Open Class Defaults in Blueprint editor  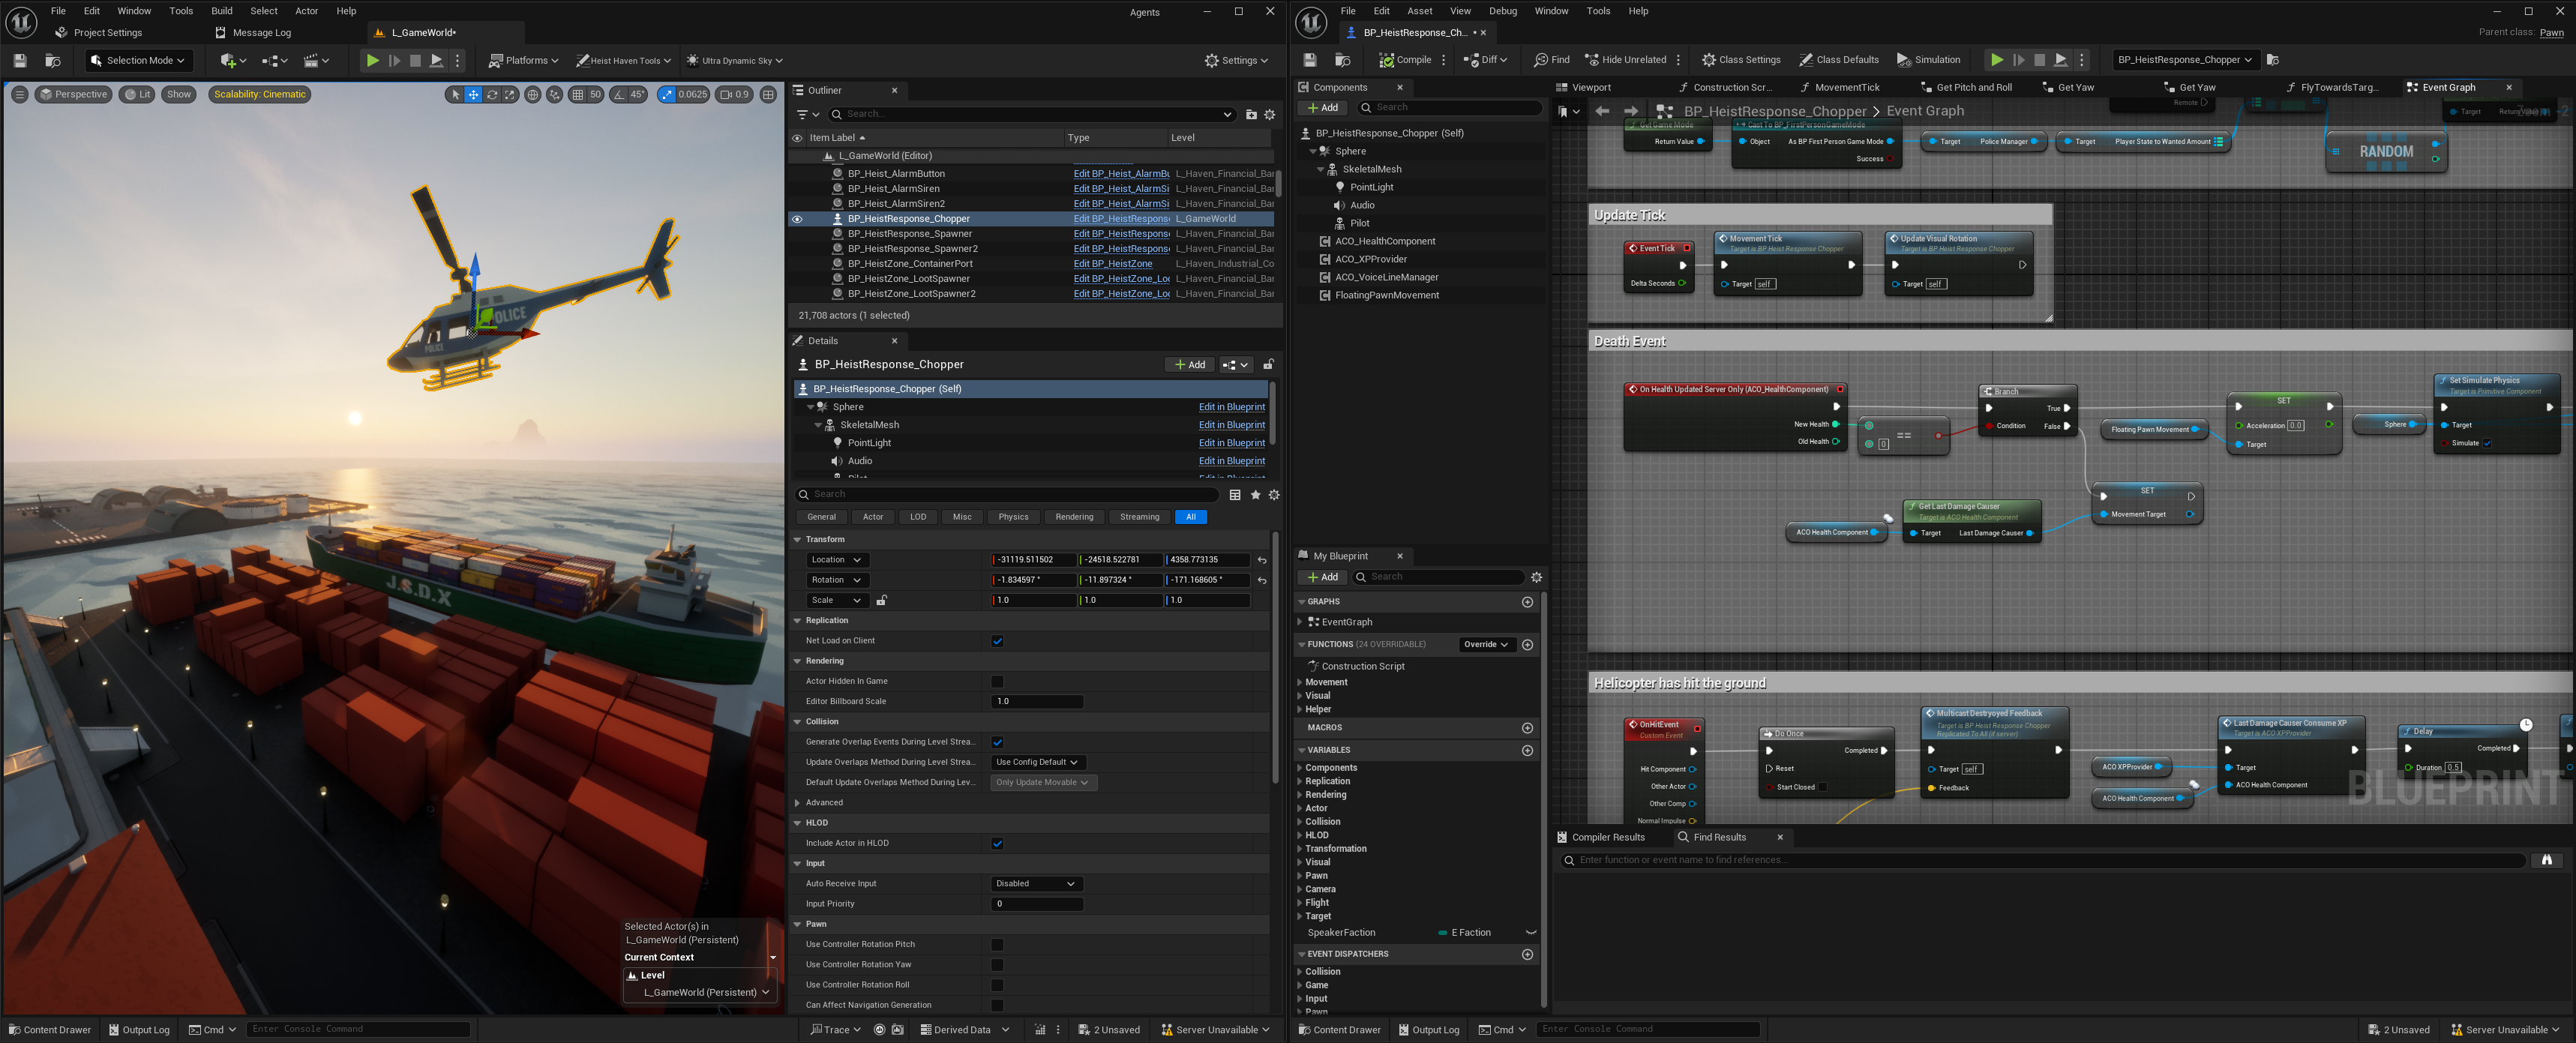(1838, 60)
